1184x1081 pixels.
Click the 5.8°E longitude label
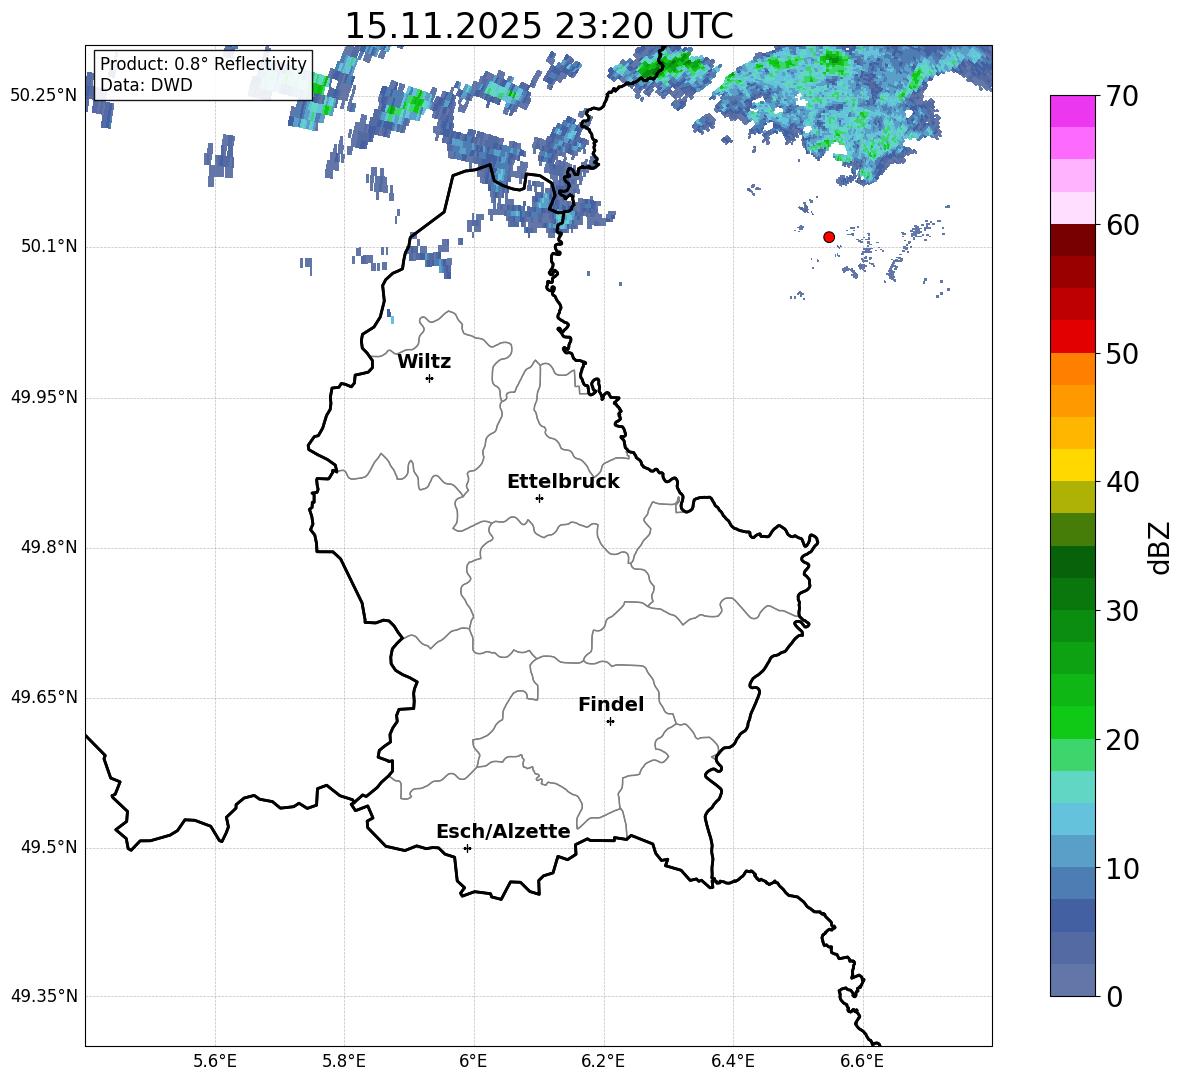point(344,1061)
